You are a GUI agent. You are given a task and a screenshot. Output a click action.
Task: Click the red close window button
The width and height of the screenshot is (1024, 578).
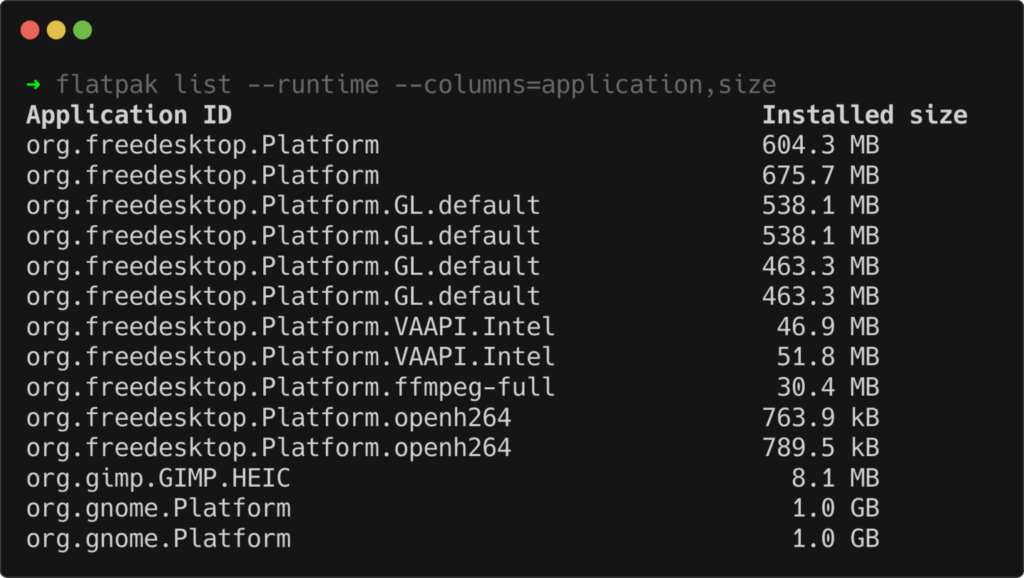[30, 30]
